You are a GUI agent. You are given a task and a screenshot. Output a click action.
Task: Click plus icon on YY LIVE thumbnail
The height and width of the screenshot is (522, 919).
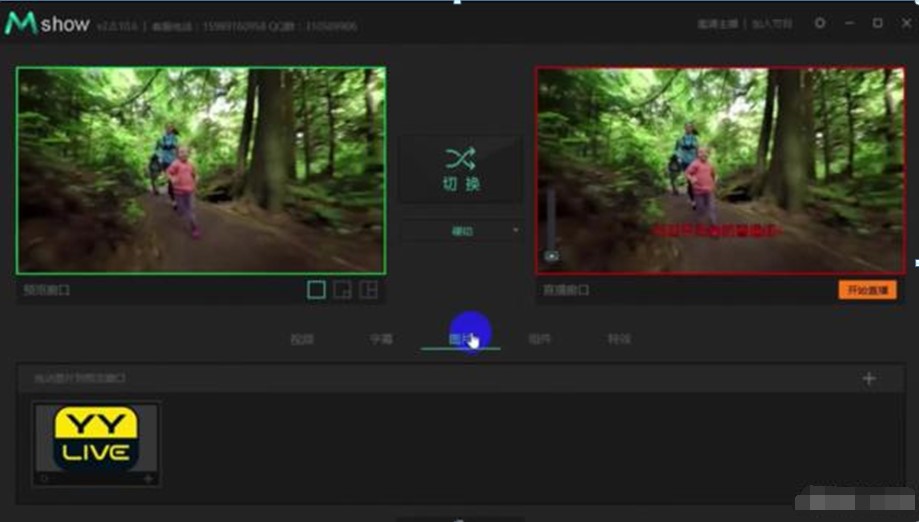coord(148,479)
